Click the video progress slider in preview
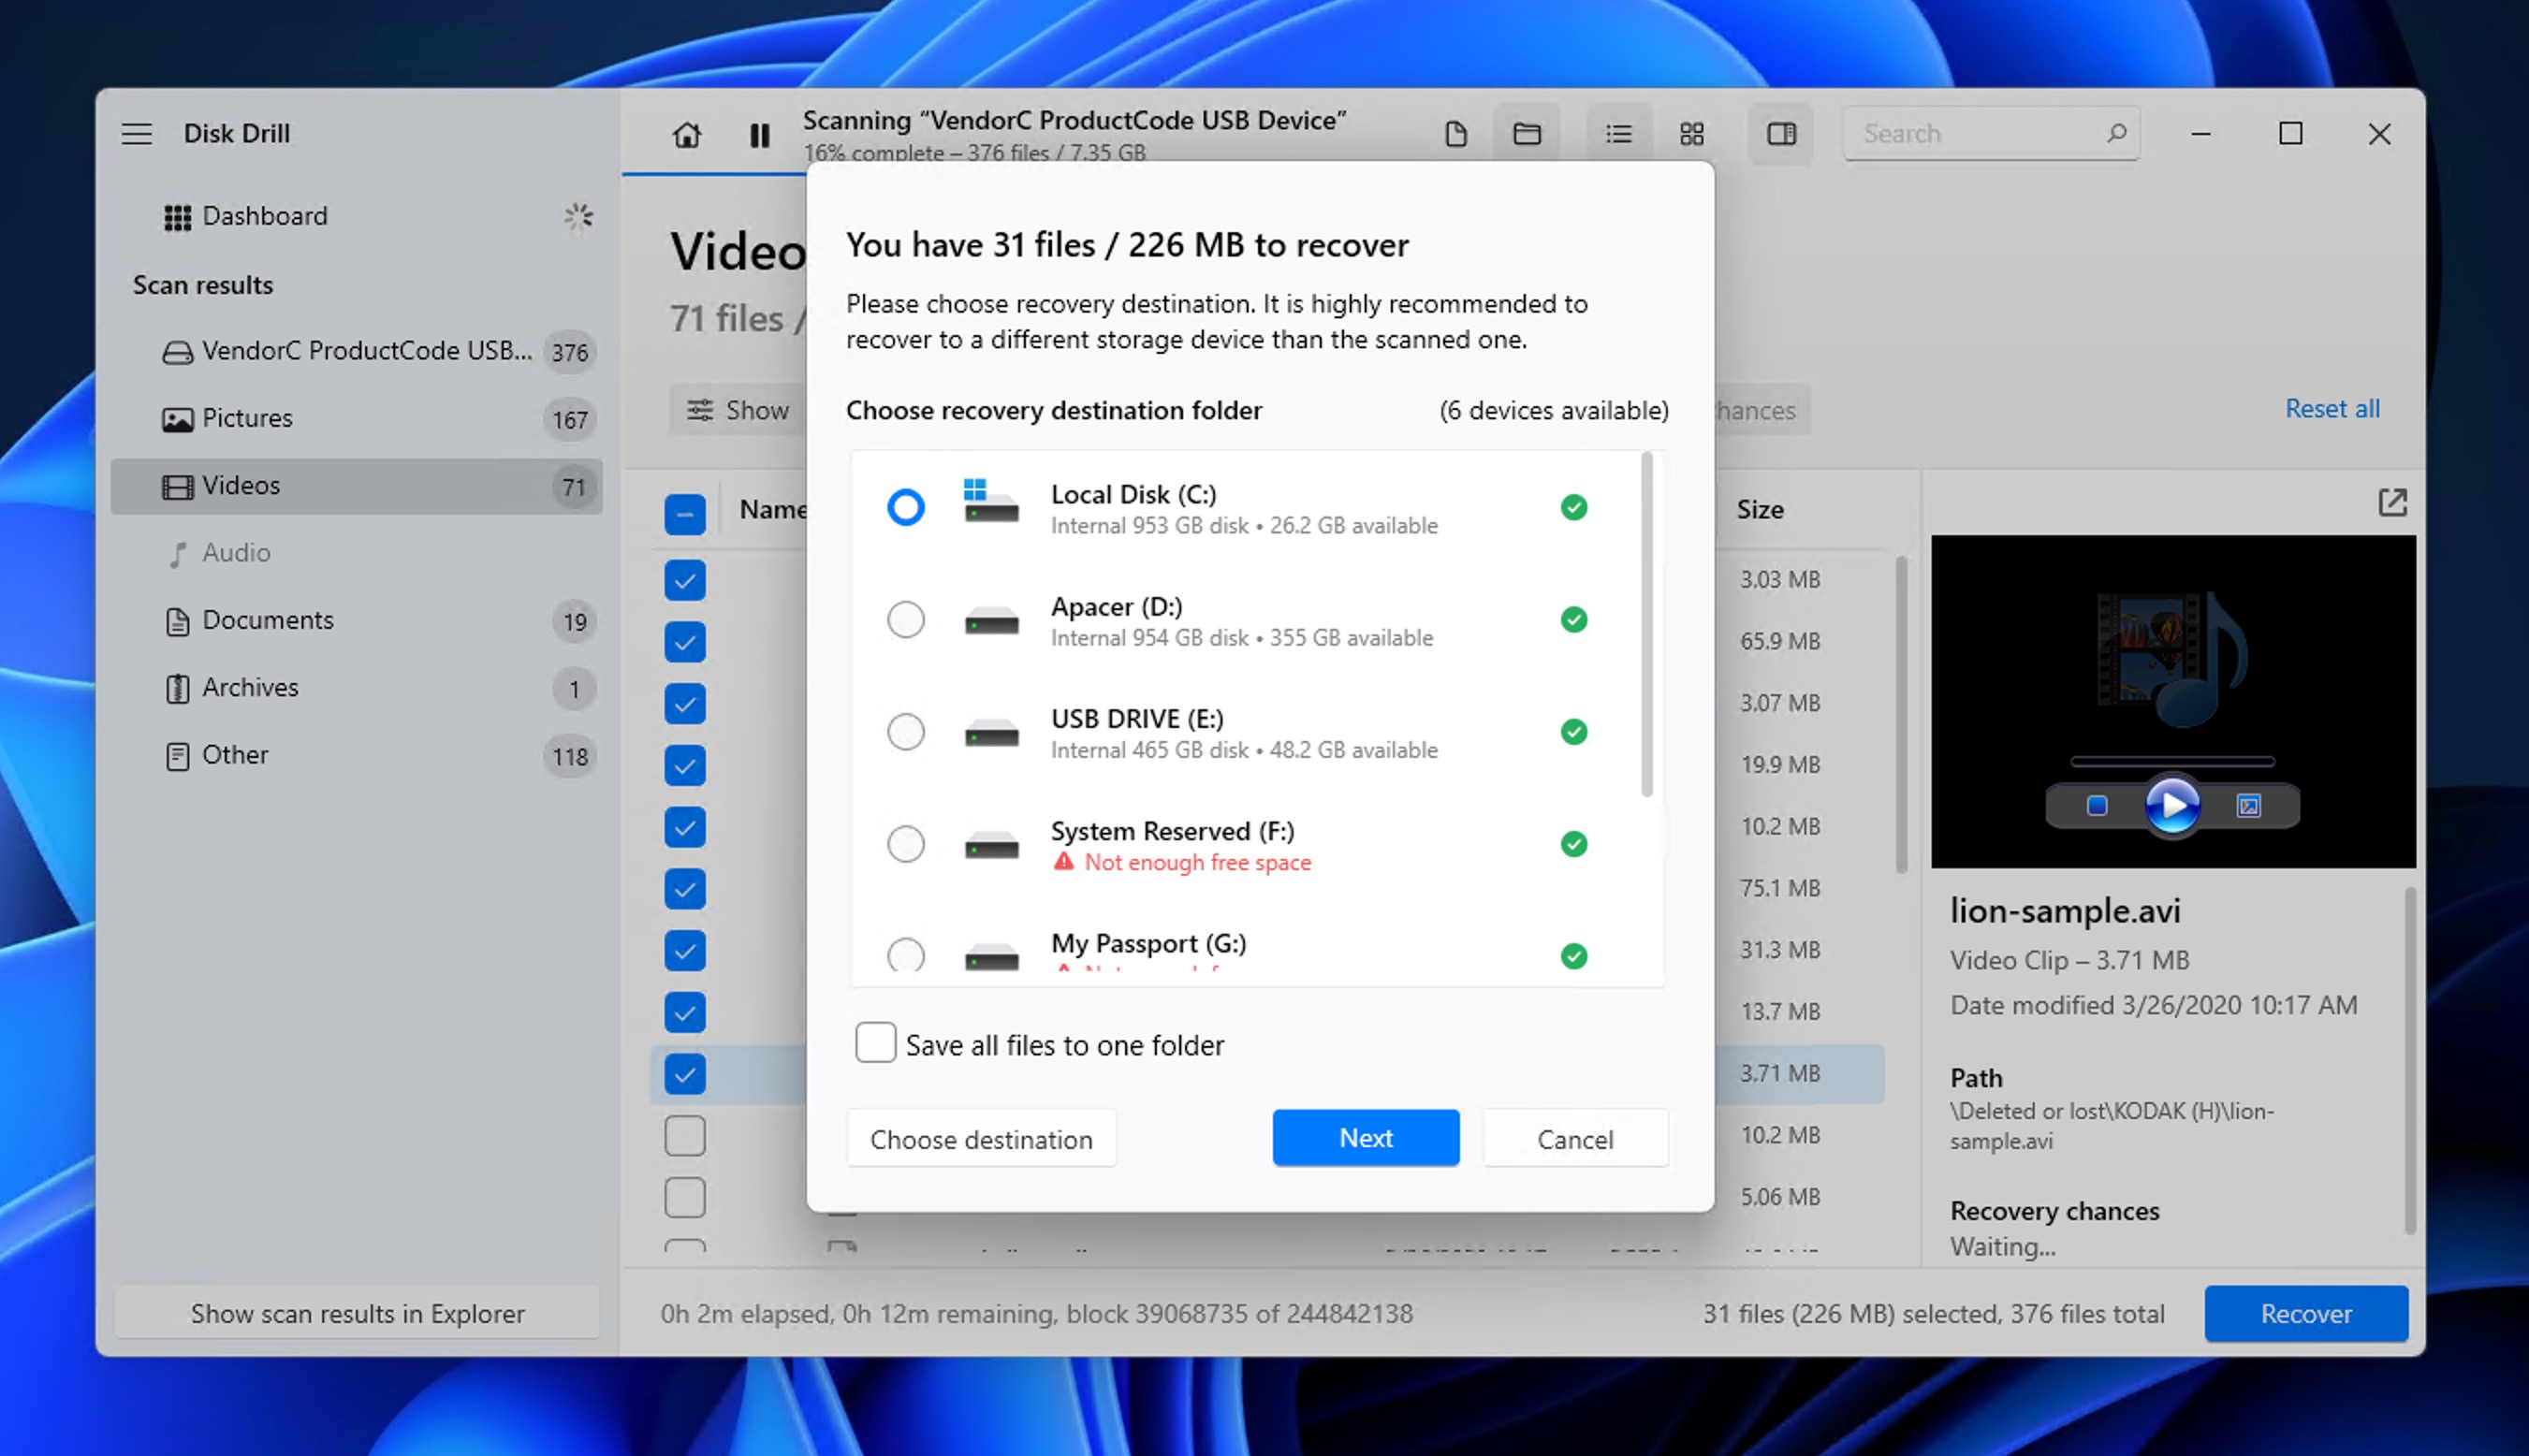The height and width of the screenshot is (1456, 2529). click(2171, 761)
